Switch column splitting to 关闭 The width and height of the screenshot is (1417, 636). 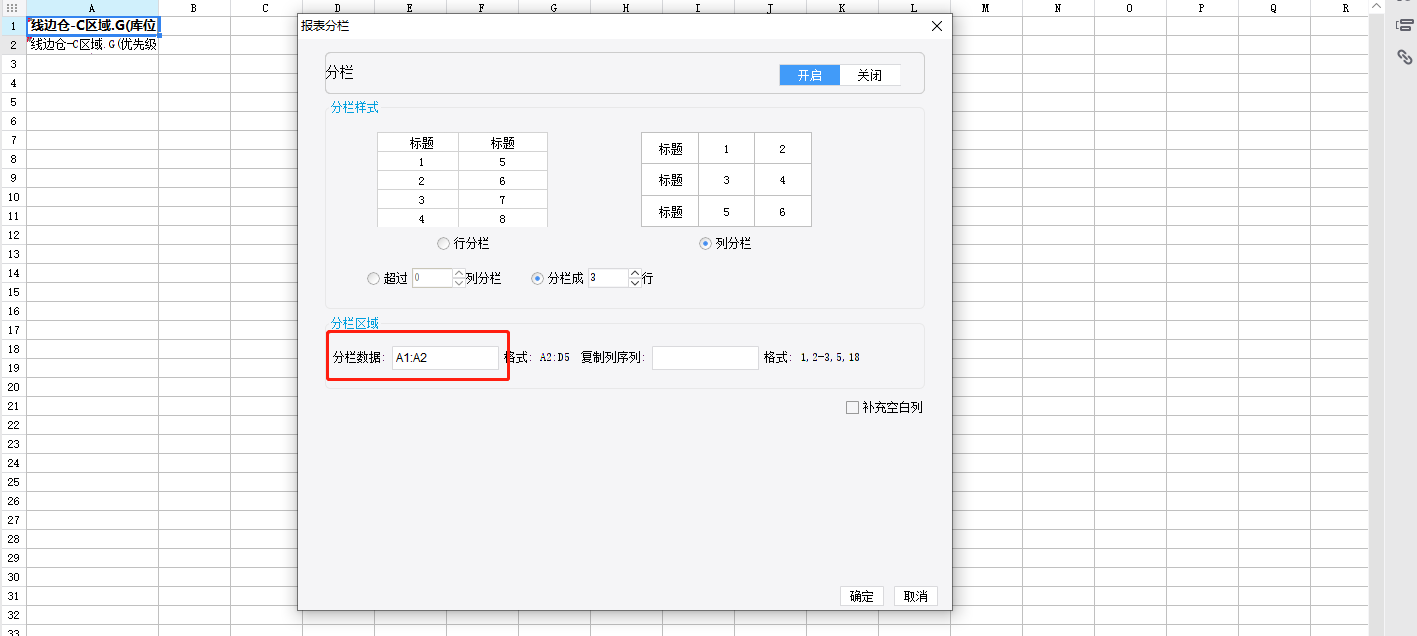870,75
